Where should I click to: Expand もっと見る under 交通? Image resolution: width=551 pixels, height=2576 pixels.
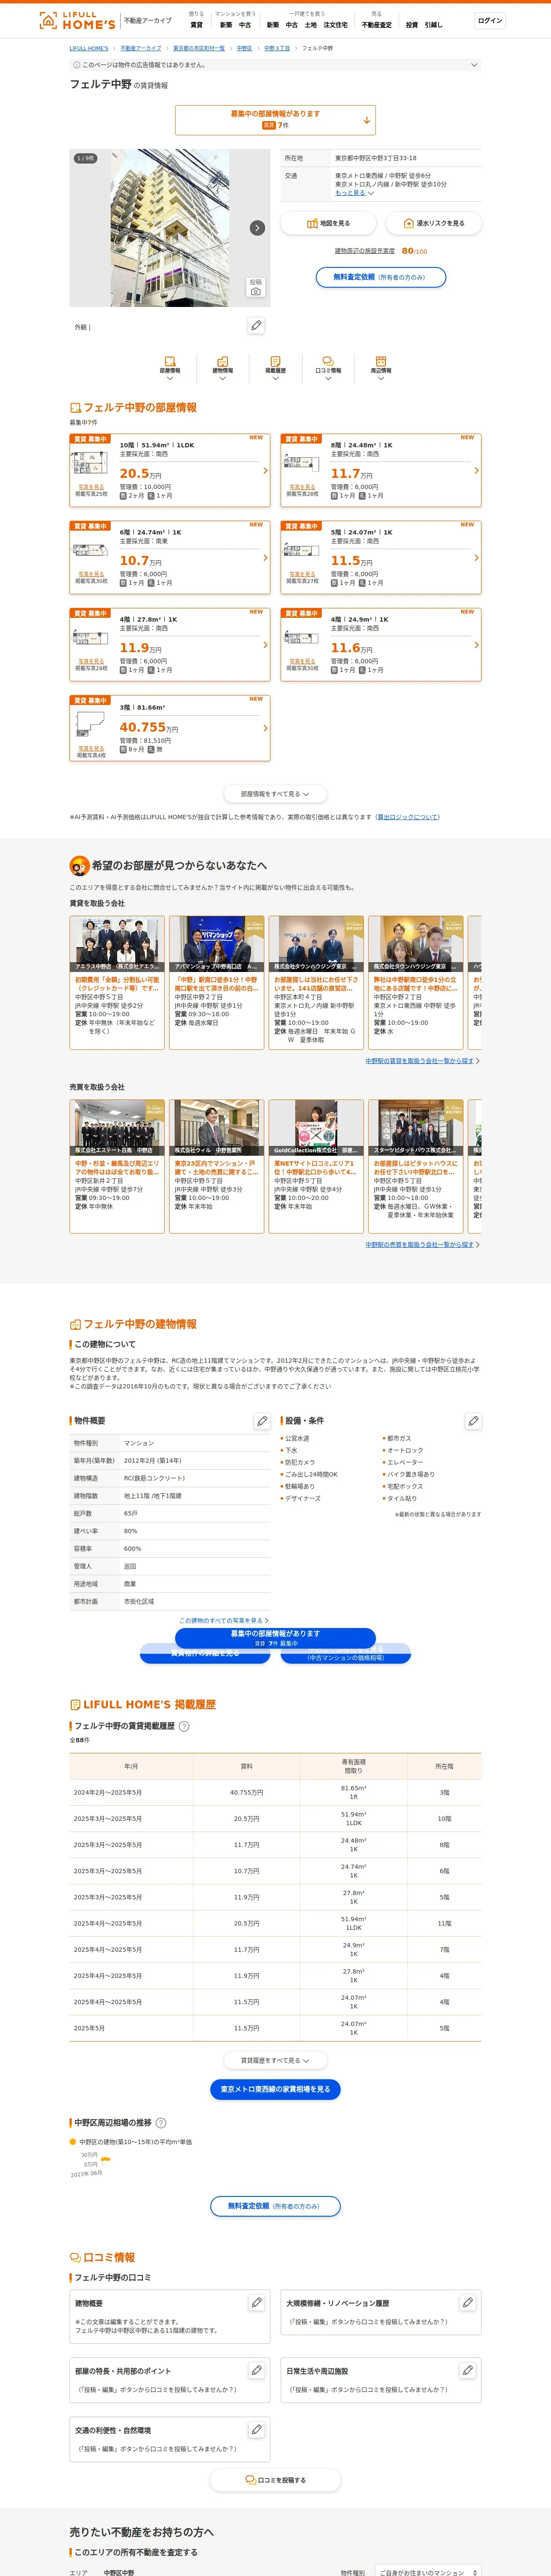tap(354, 193)
